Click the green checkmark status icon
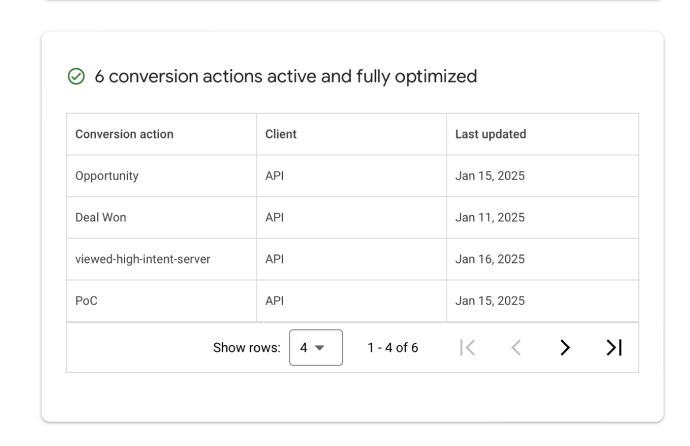The height and width of the screenshot is (446, 690). (x=76, y=77)
